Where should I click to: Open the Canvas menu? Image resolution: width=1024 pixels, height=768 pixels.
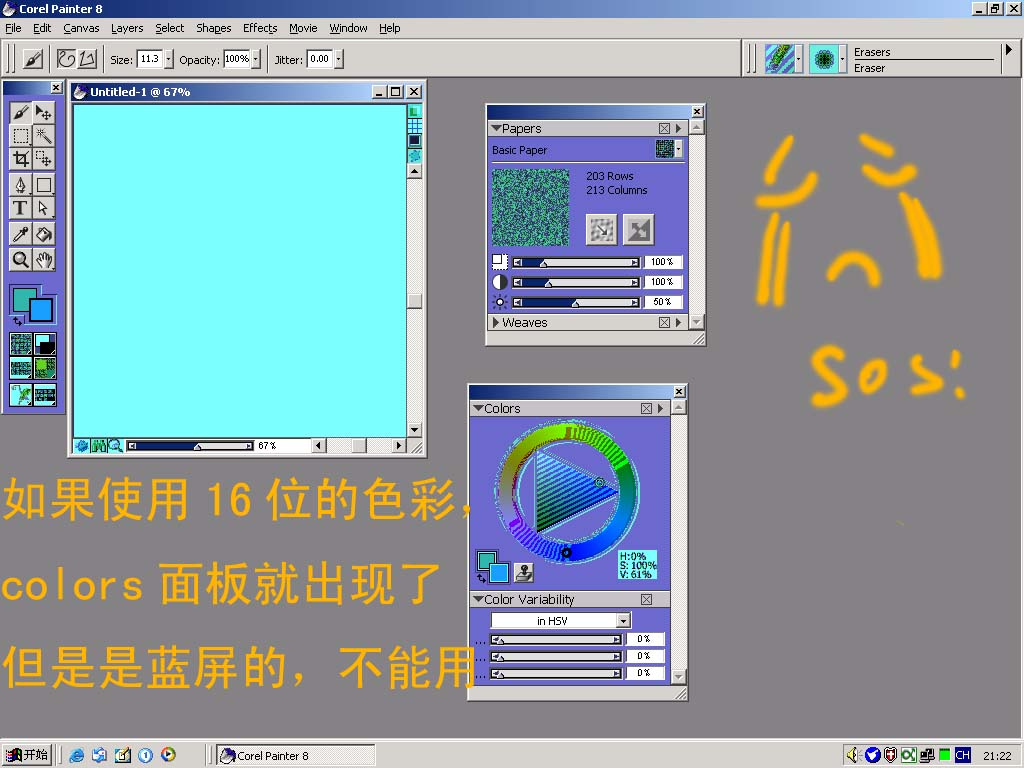(x=81, y=28)
